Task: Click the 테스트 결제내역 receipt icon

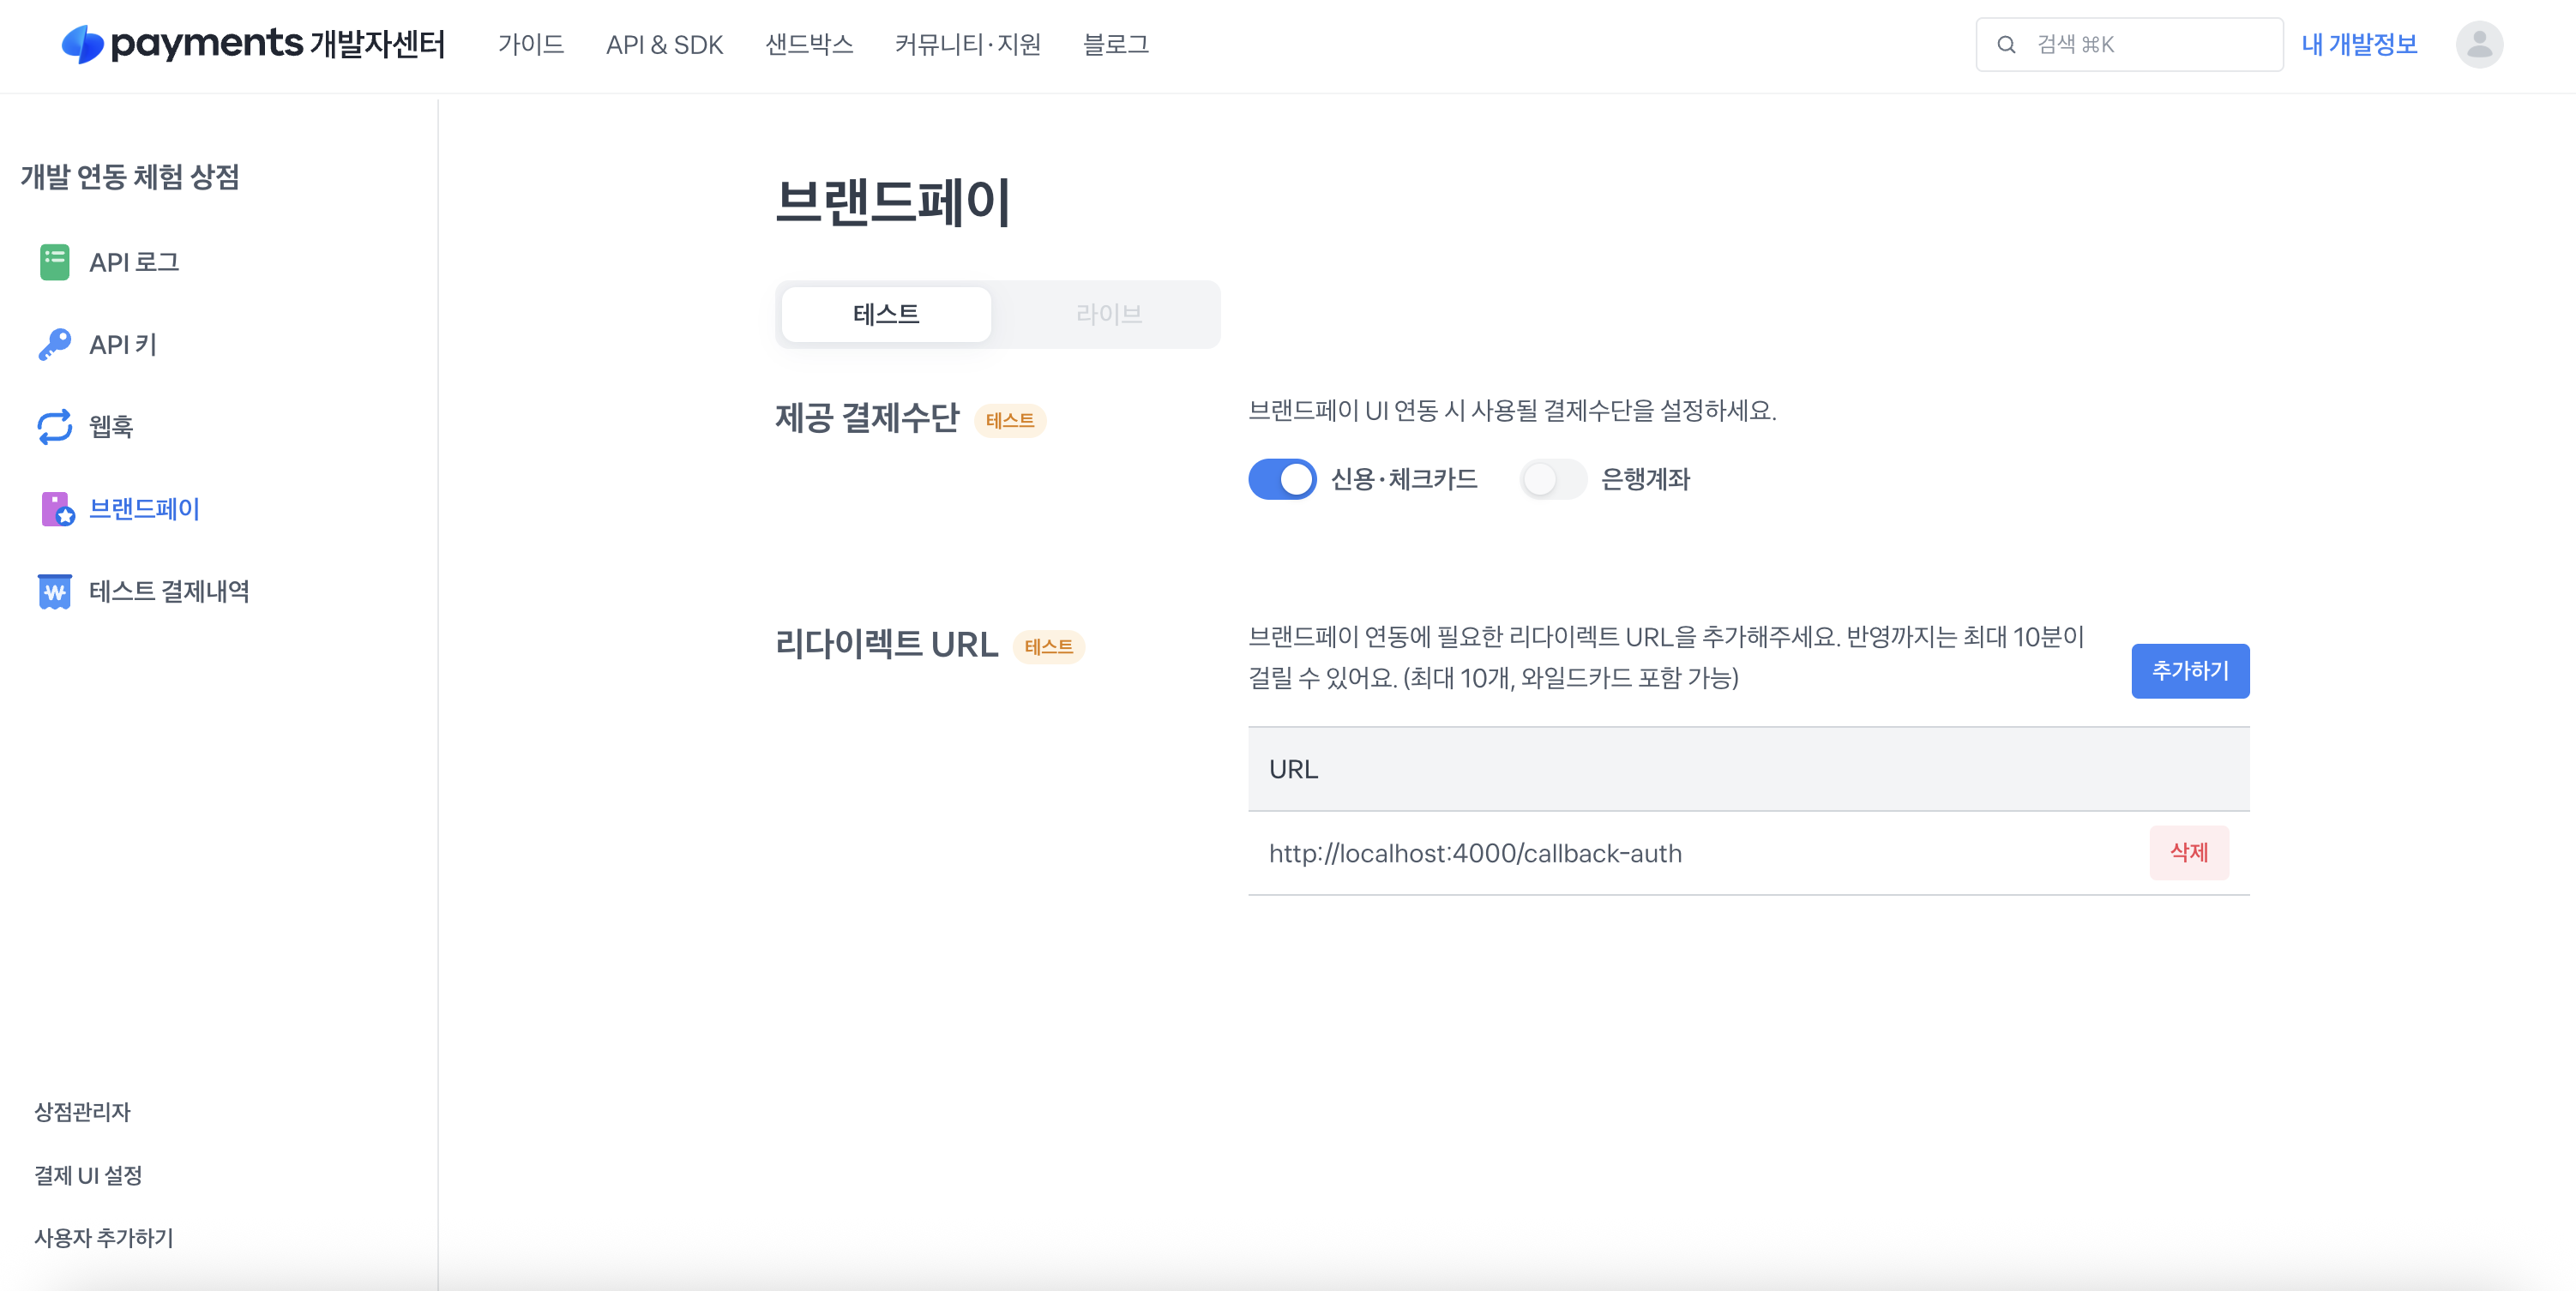Action: click(x=55, y=591)
